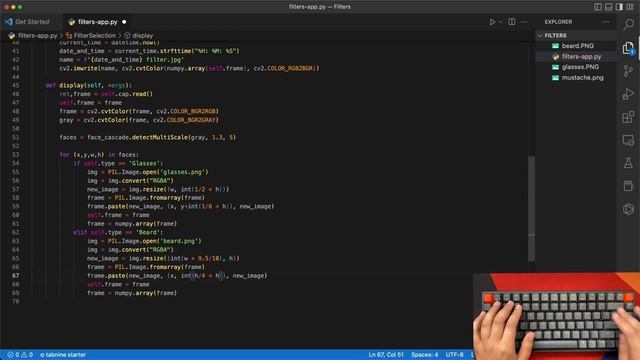Image resolution: width=640 pixels, height=360 pixels.
Task: Open the clipboard-shaped activity bar icon
Action: pyautogui.click(x=628, y=186)
